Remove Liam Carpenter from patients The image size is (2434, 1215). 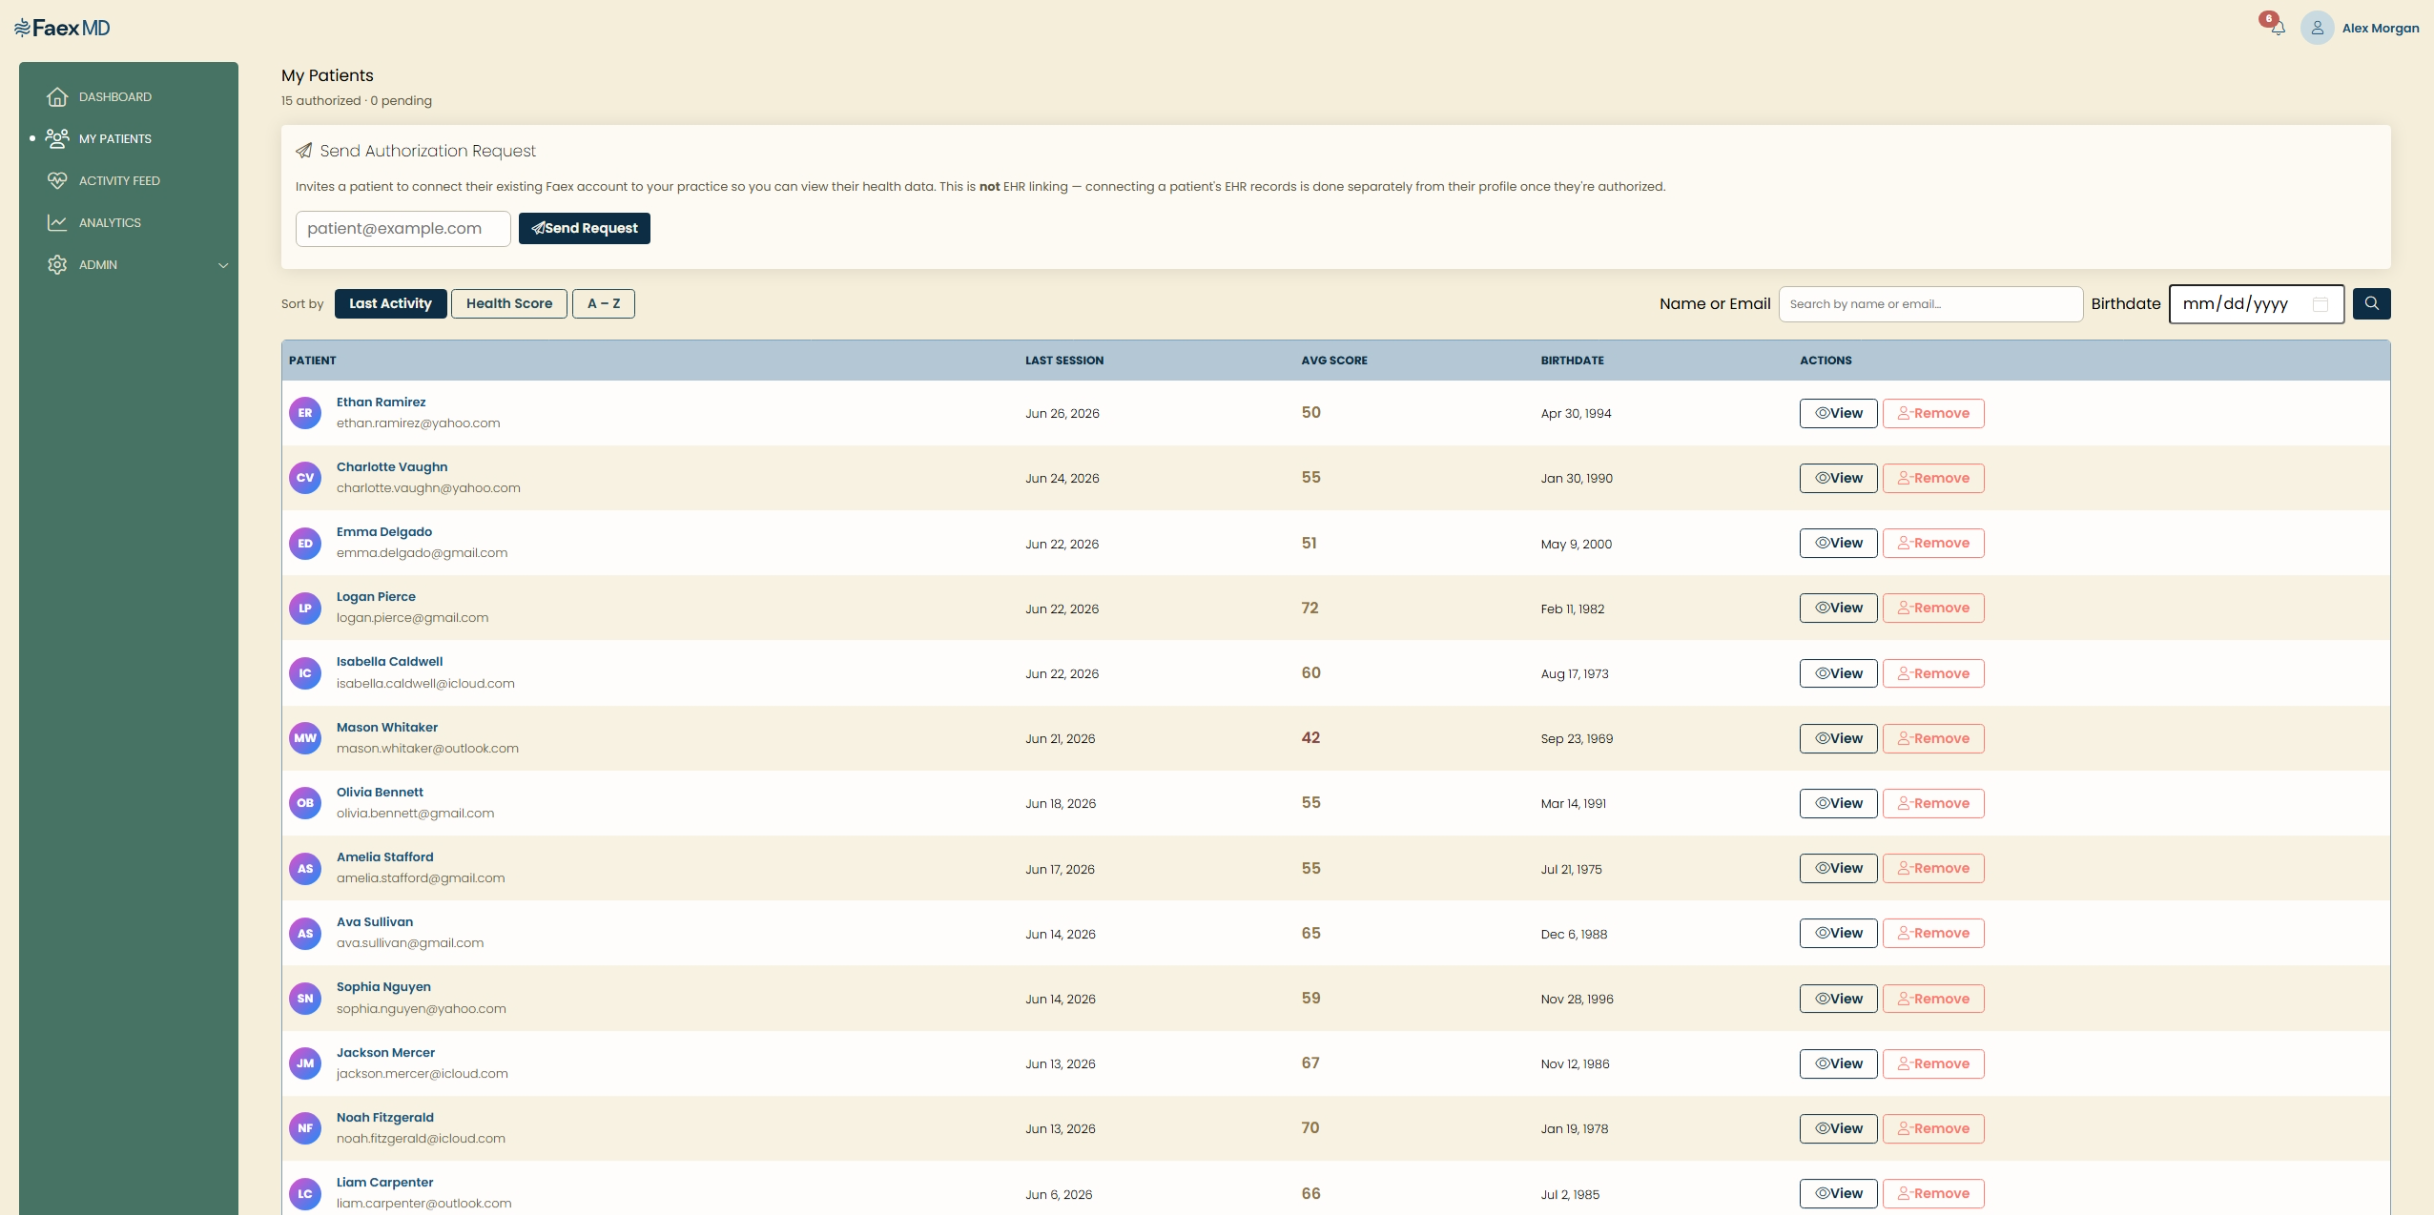tap(1933, 1193)
